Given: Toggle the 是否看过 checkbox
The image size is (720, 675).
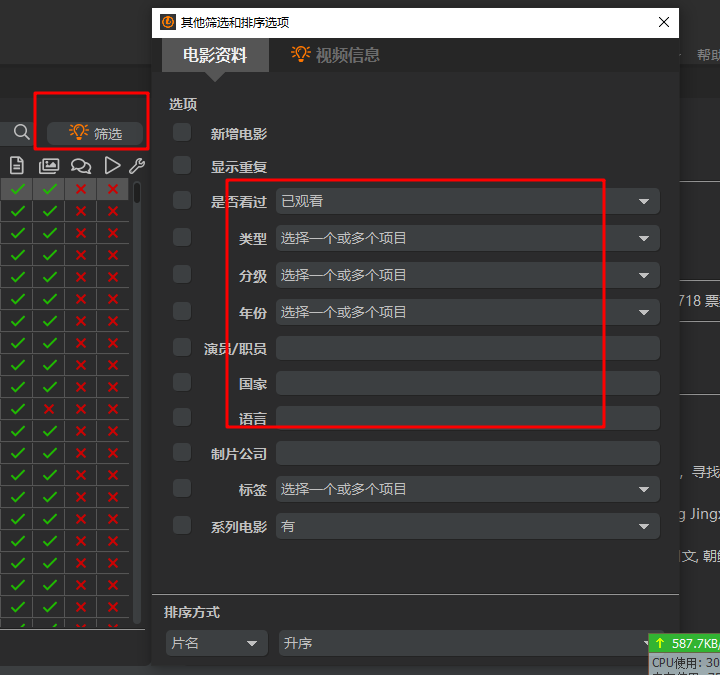Looking at the screenshot, I should pos(182,200).
